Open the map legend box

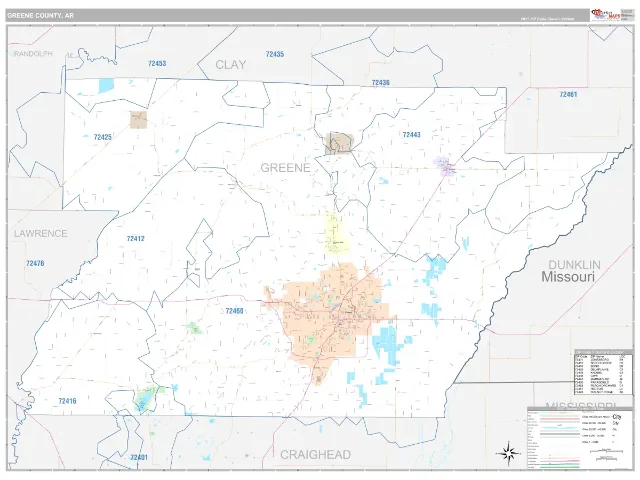click(x=580, y=438)
